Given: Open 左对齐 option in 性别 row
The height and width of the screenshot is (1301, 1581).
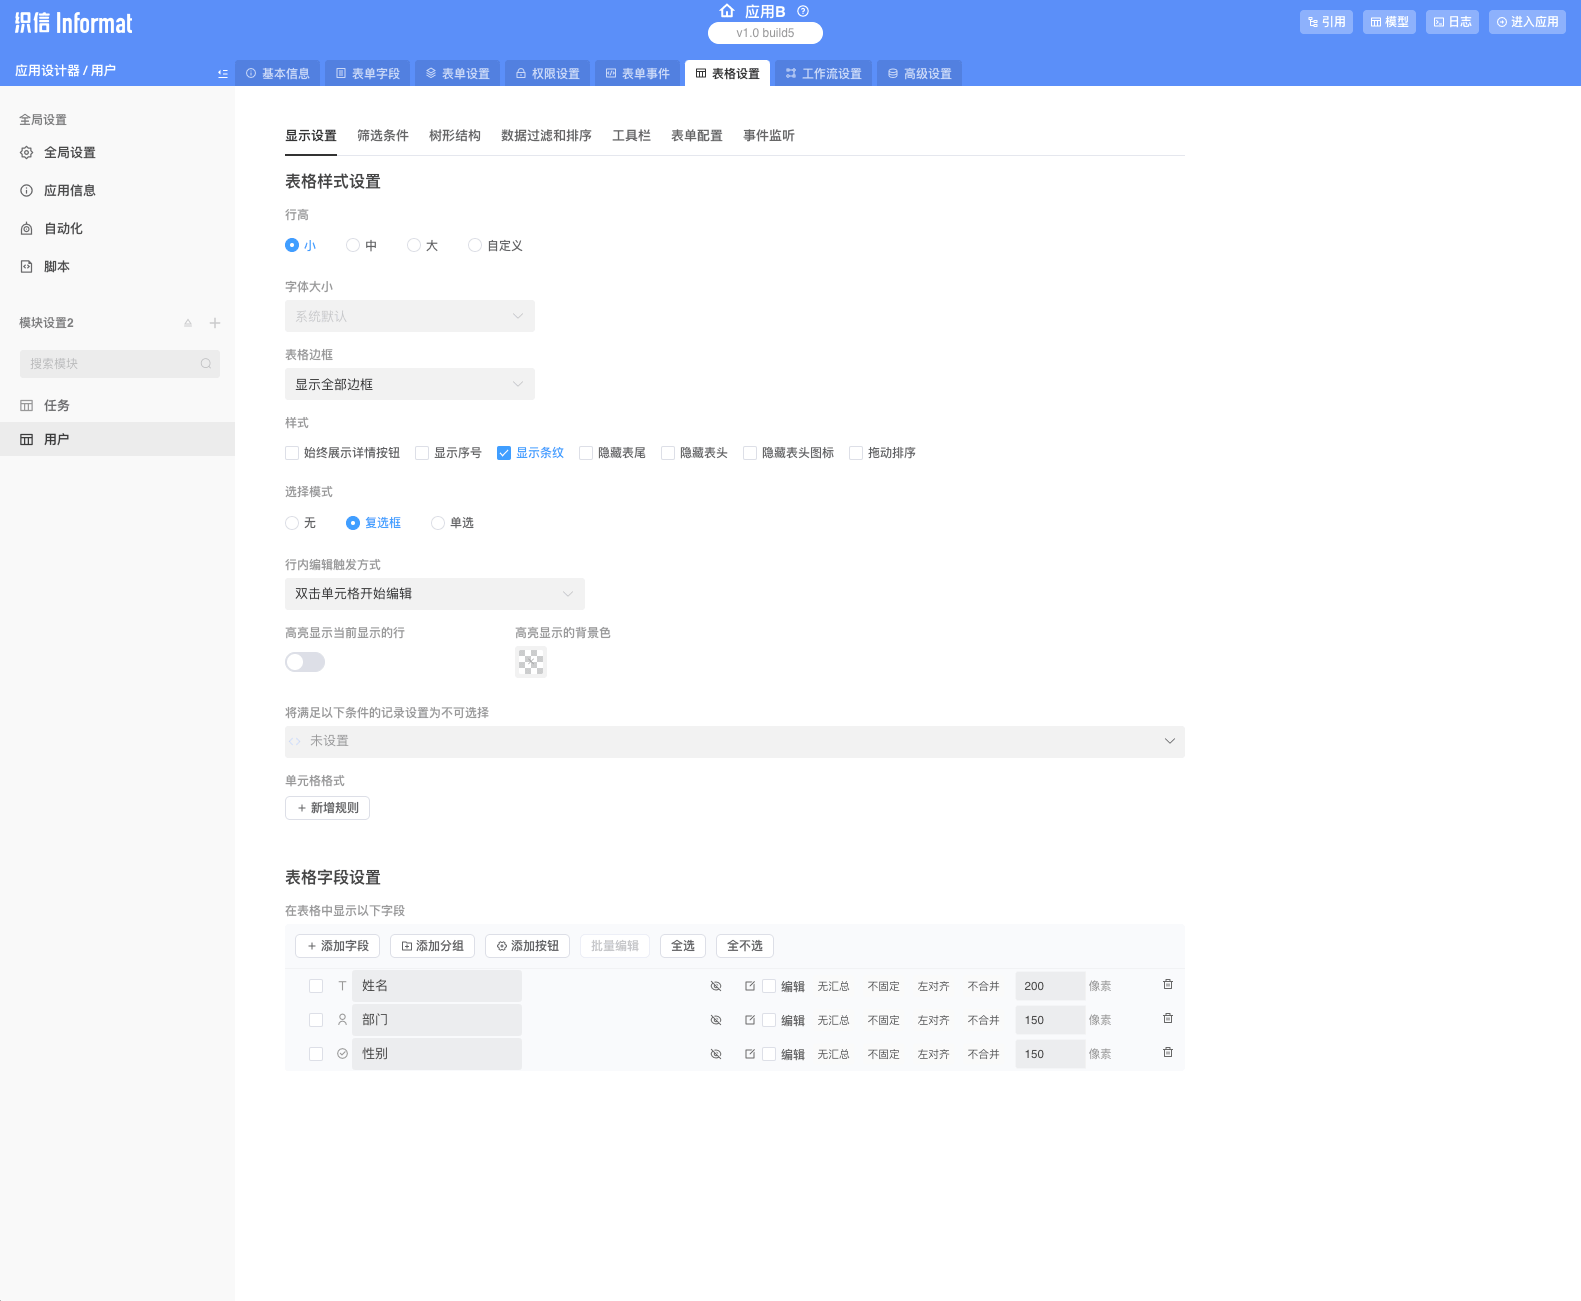Looking at the screenshot, I should click(x=933, y=1054).
